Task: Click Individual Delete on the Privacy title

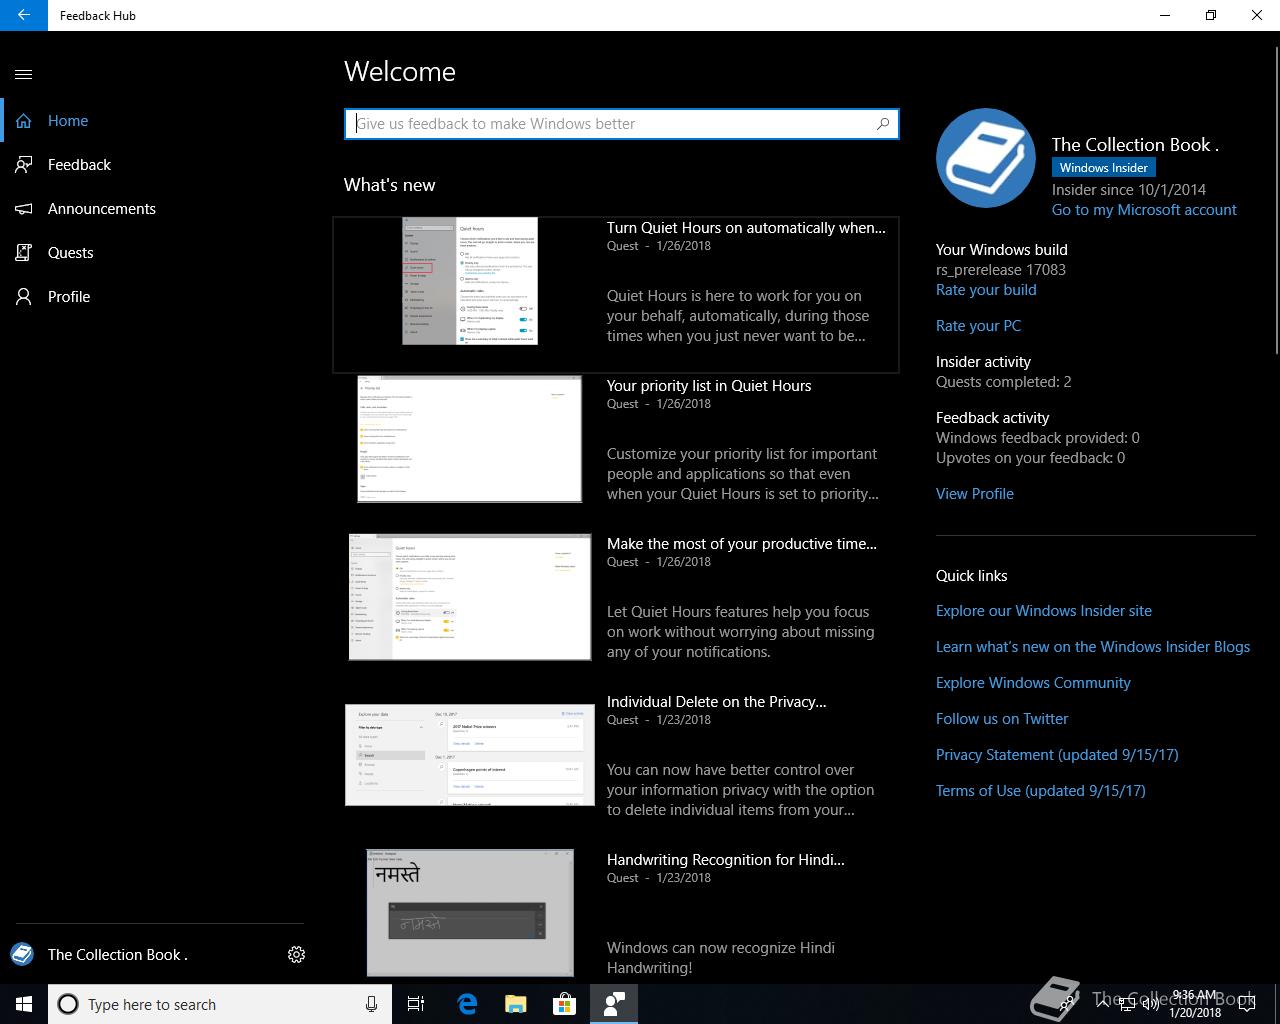Action: pos(717,702)
